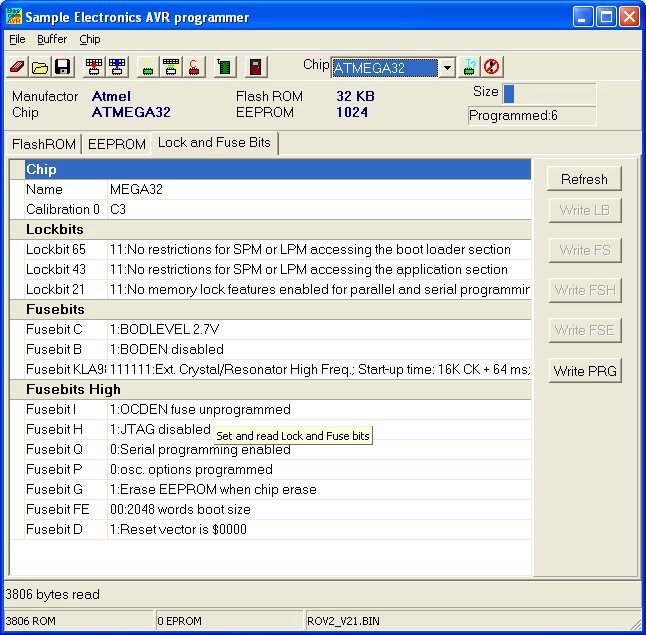The image size is (646, 635).
Task: Maximize the AVR programmer window
Action: [x=606, y=17]
